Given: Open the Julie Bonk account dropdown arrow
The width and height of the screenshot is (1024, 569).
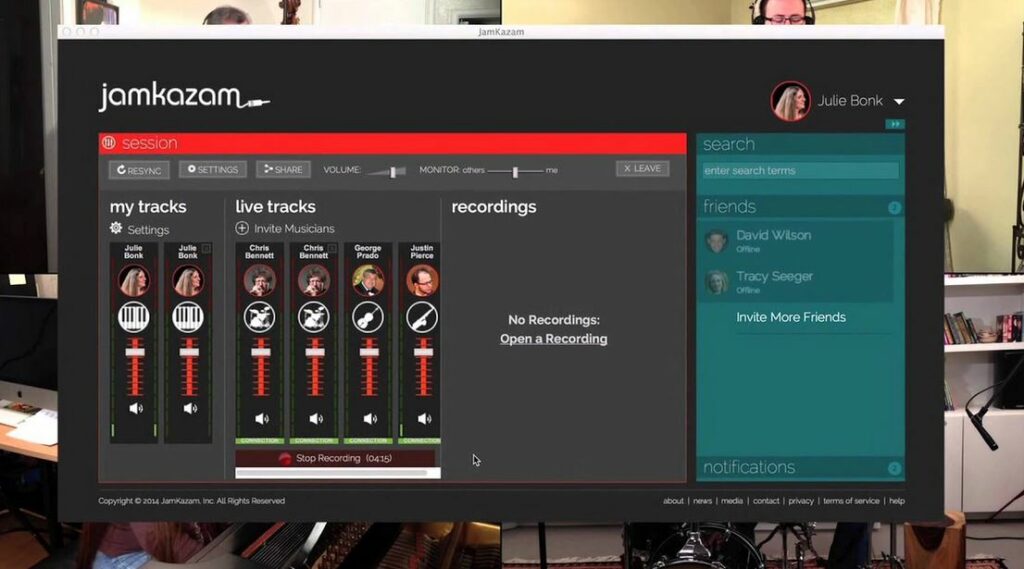Looking at the screenshot, I should tap(899, 102).
